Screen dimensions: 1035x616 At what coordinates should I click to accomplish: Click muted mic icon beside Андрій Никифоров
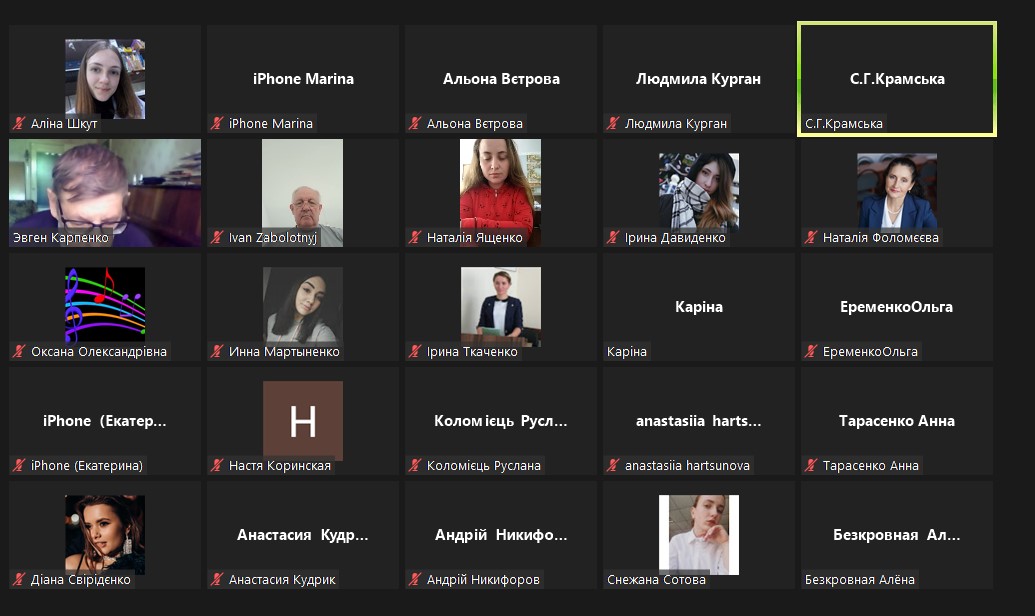tap(415, 580)
